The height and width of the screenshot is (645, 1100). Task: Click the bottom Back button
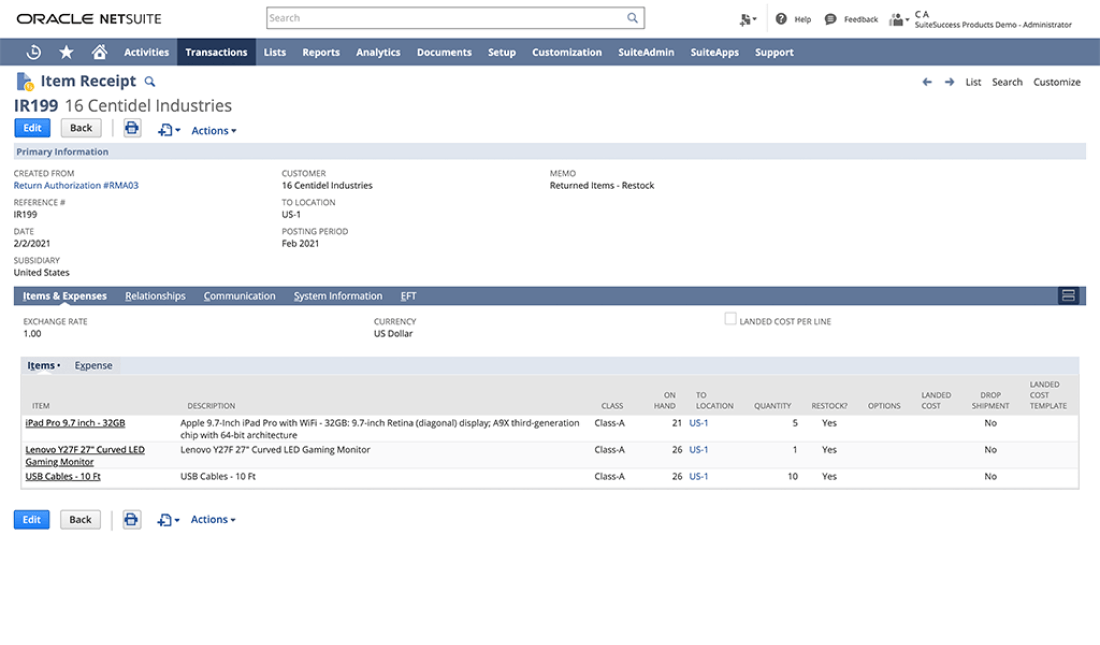pos(80,519)
